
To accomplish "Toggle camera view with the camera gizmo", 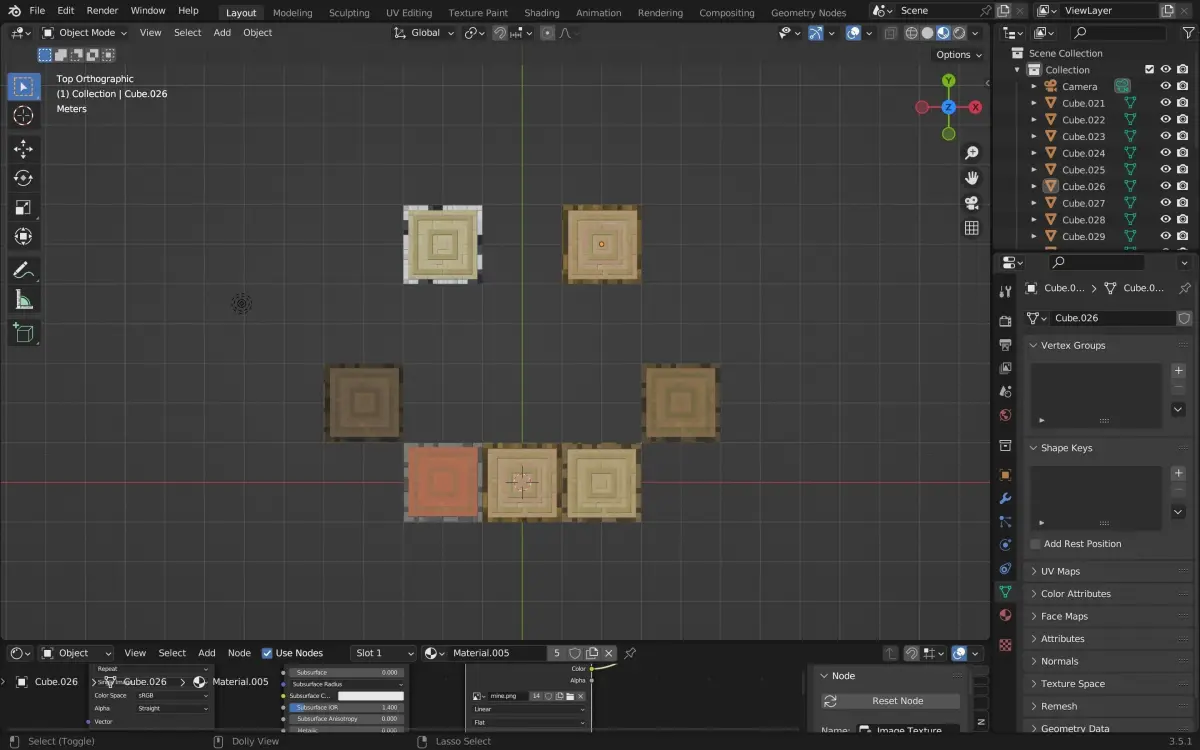I will point(971,203).
